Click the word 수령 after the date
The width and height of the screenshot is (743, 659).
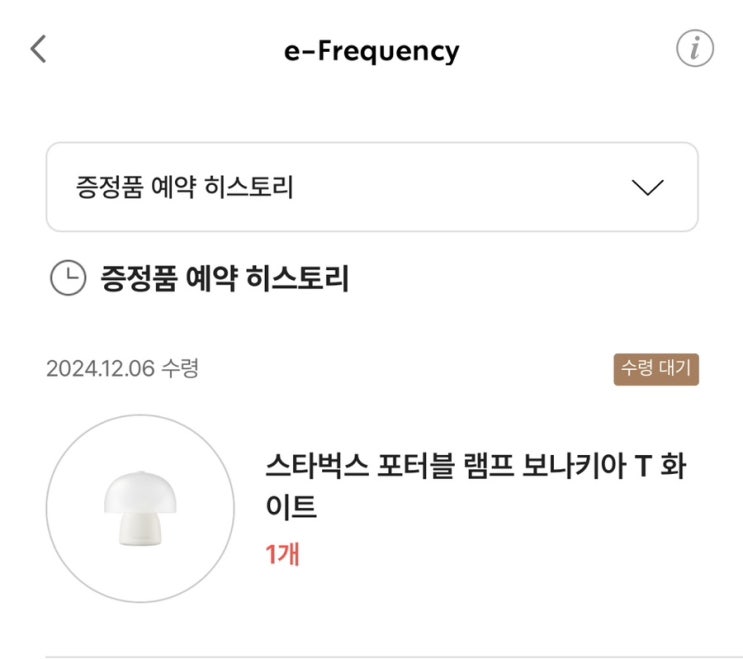point(180,369)
